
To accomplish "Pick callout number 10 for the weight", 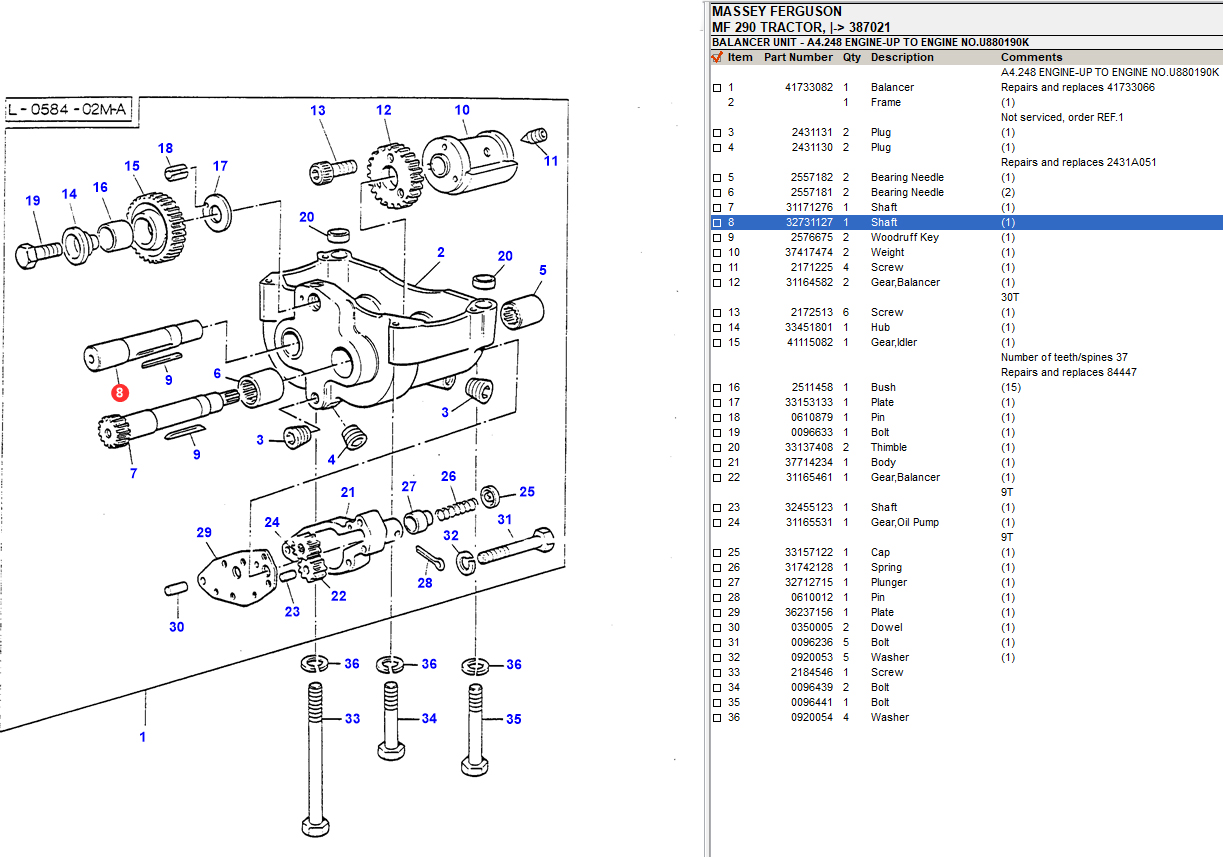I will coord(462,111).
